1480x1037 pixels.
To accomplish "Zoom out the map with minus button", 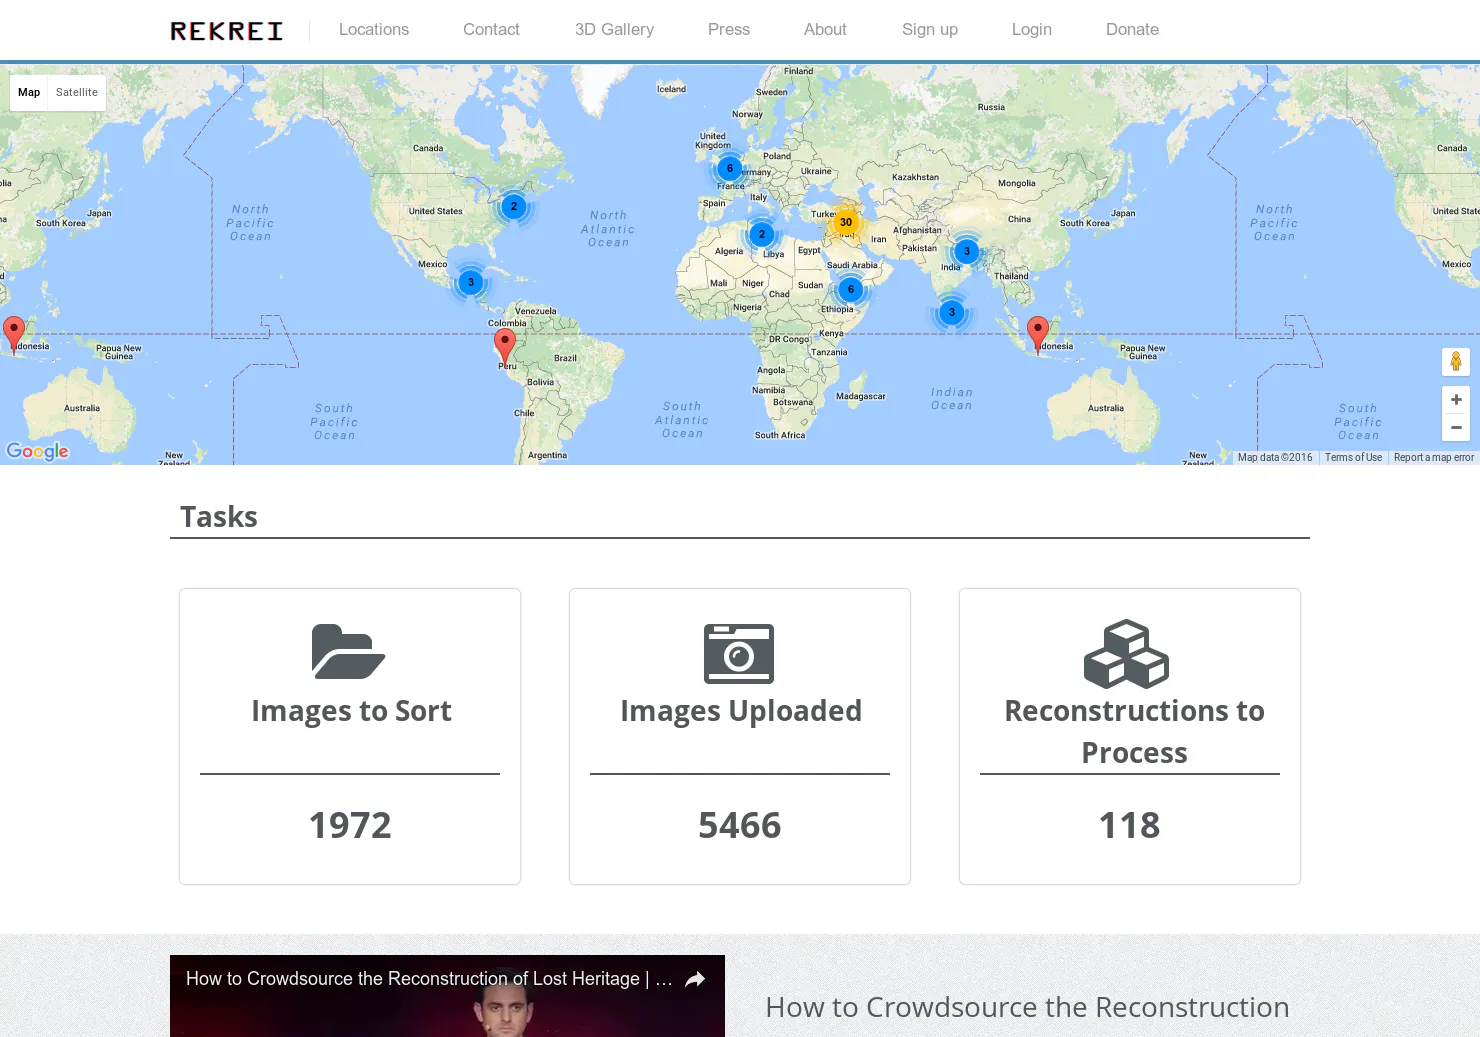I will tap(1456, 427).
